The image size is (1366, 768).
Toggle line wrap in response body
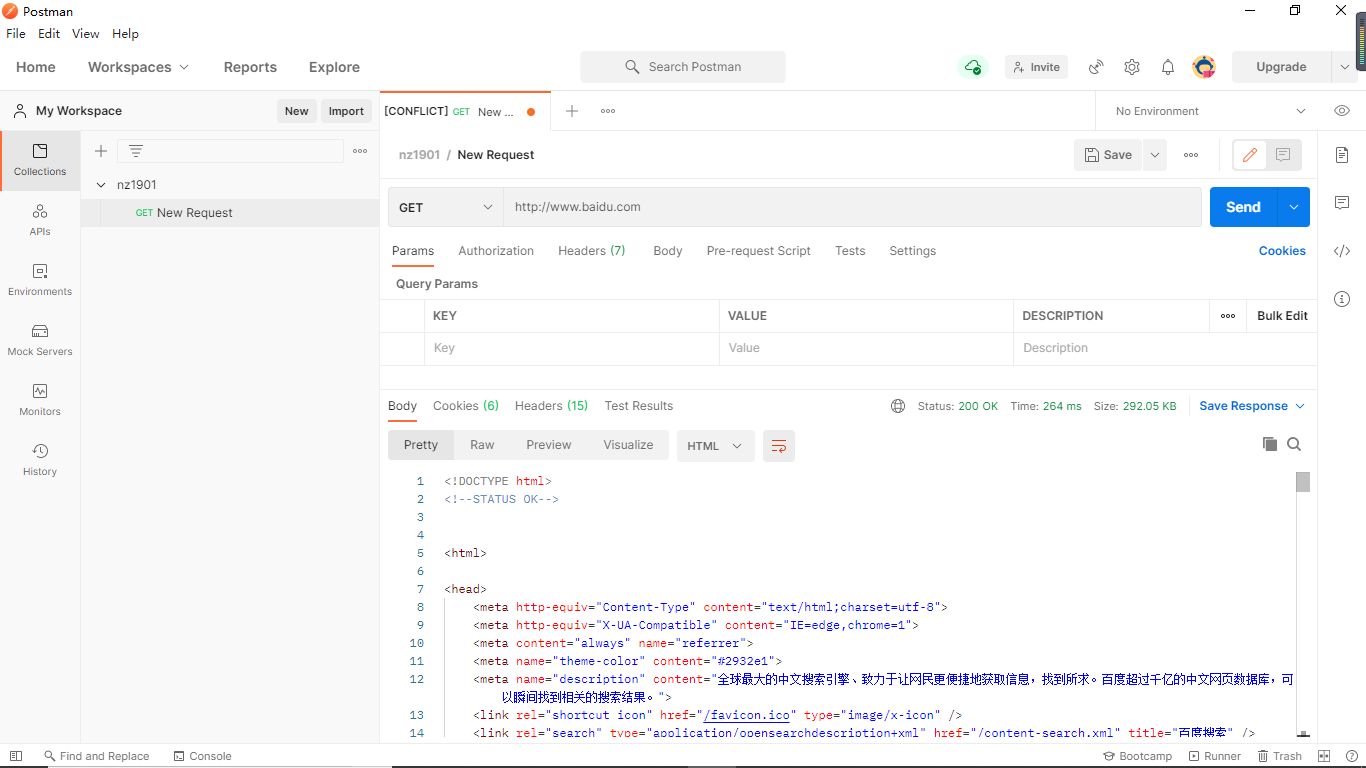(779, 446)
